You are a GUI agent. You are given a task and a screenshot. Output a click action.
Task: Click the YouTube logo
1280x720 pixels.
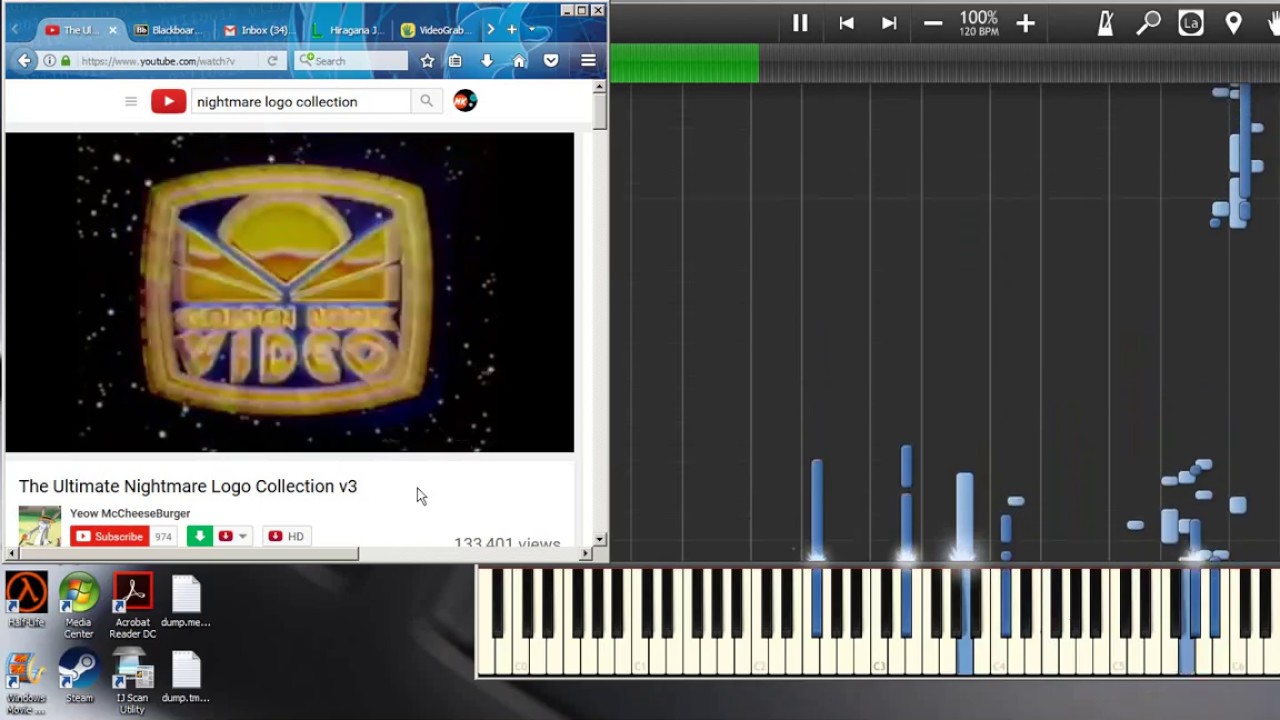[x=168, y=101]
